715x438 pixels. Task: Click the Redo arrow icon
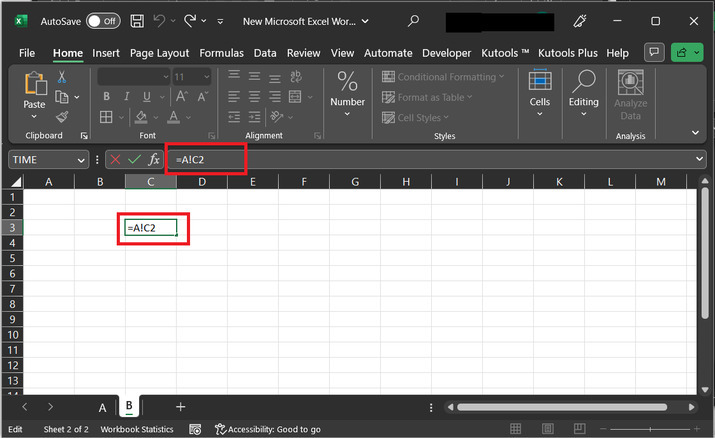190,21
